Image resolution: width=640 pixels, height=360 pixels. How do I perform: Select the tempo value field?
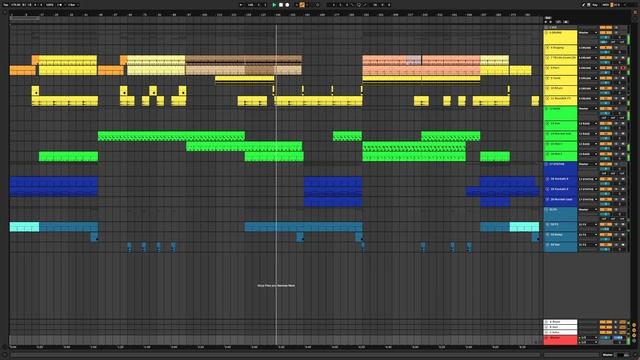click(16, 5)
